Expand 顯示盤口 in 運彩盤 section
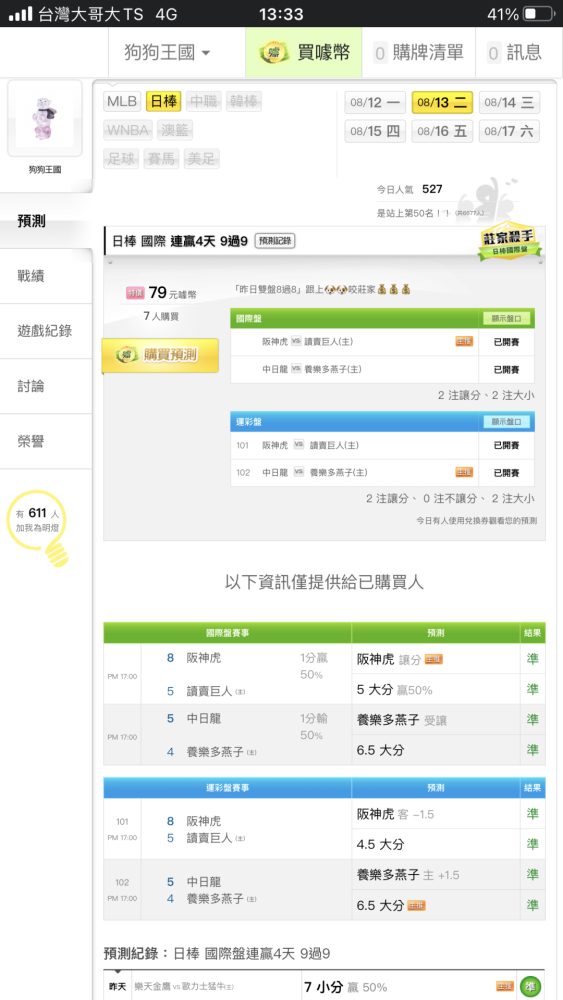Screen dimensions: 563x1000 506,422
